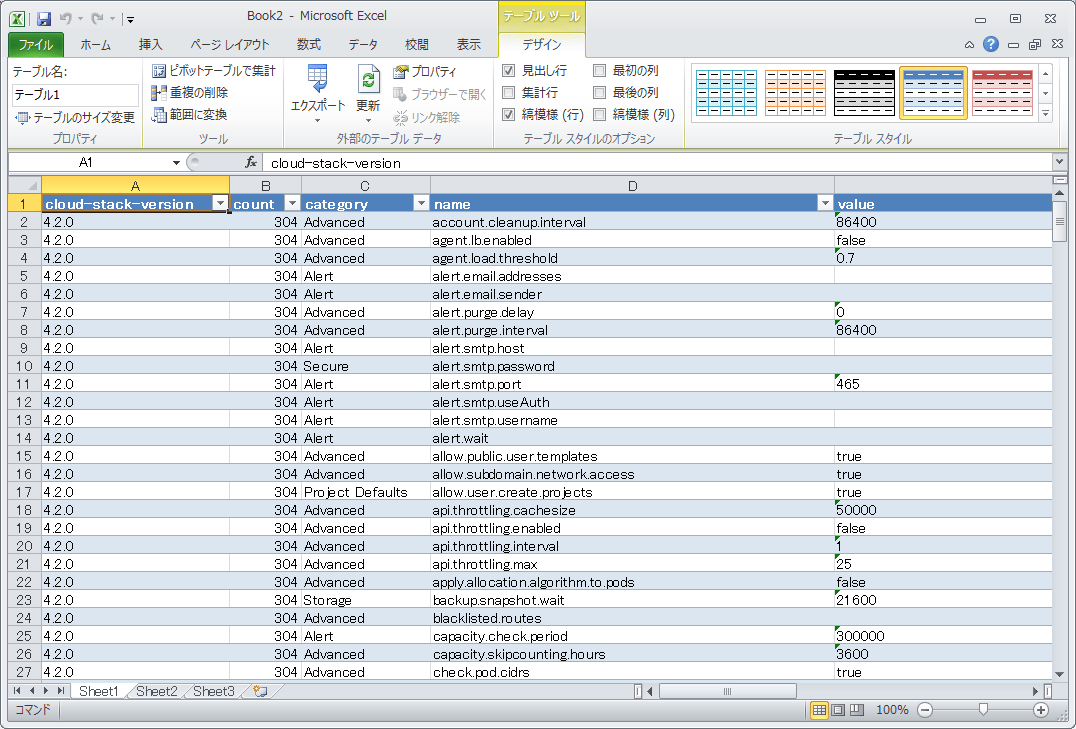The height and width of the screenshot is (729, 1076).
Task: Click the Redo icon in quick access toolbar
Action: click(97, 19)
